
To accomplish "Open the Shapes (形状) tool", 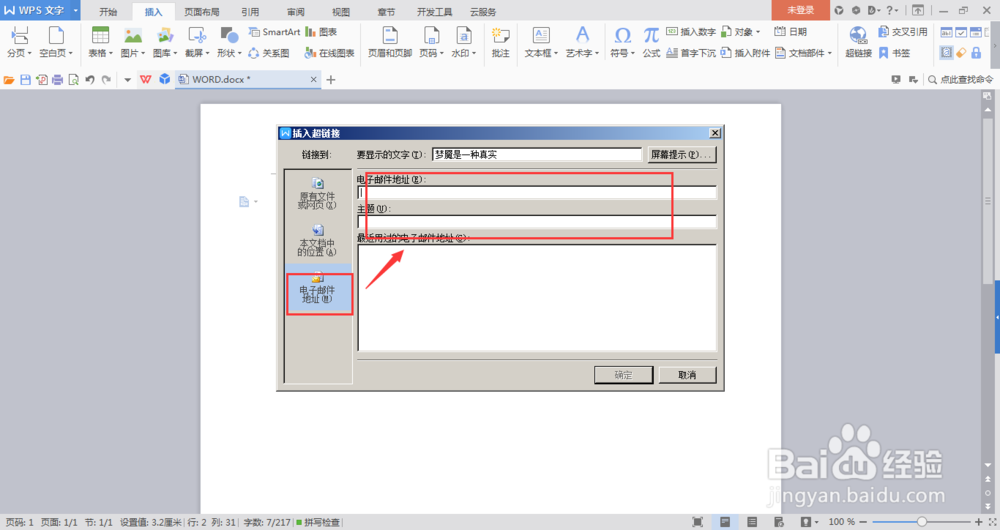I will pyautogui.click(x=229, y=42).
